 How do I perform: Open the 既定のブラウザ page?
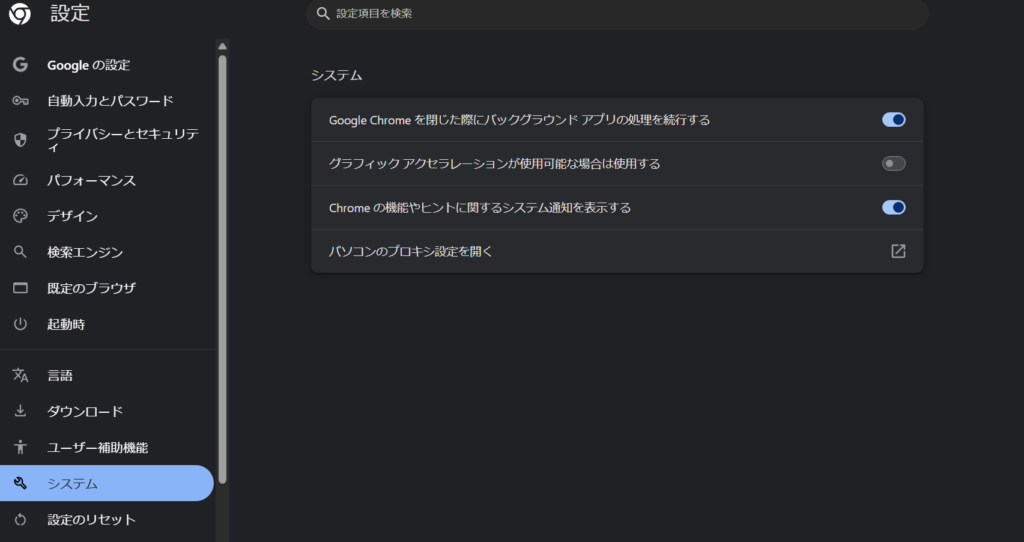pos(107,288)
